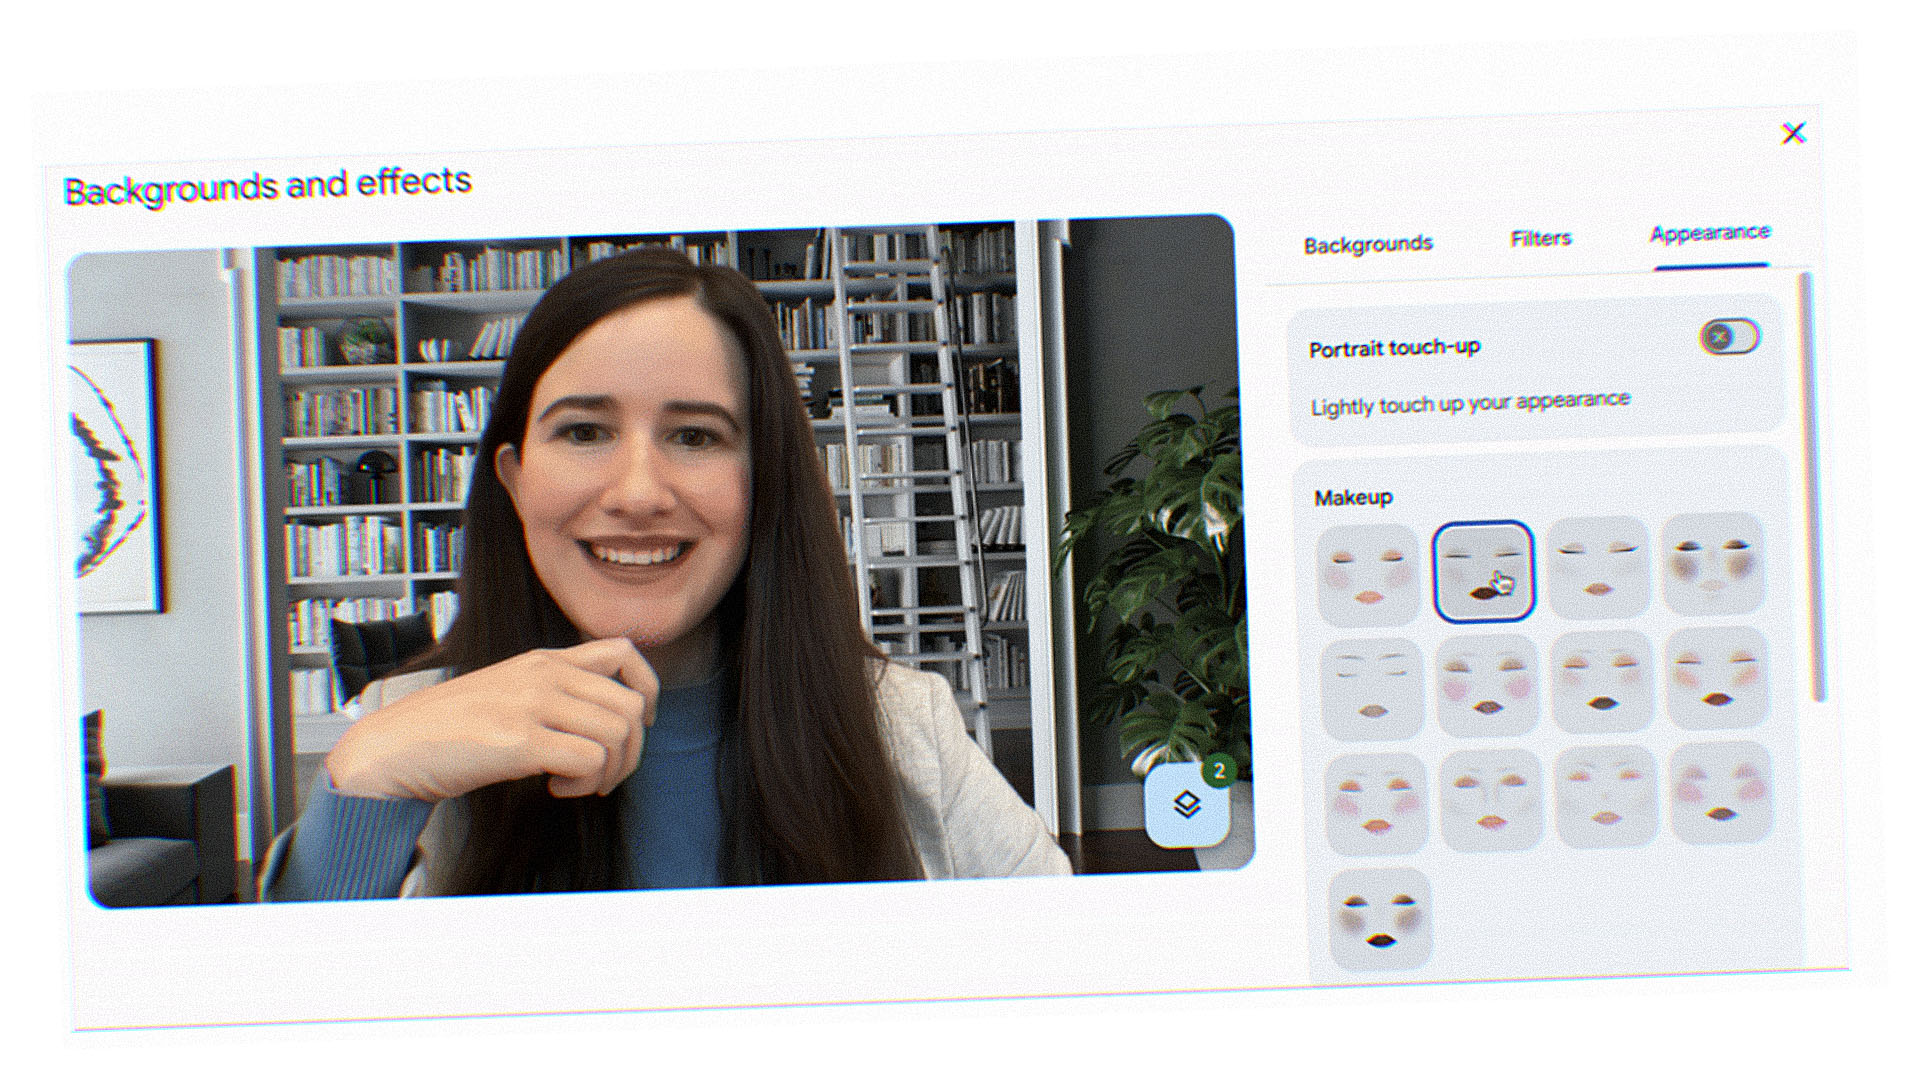Viewport: 1920px width, 1080px height.
Task: Apply first makeup preset in third row
Action: pos(1376,805)
